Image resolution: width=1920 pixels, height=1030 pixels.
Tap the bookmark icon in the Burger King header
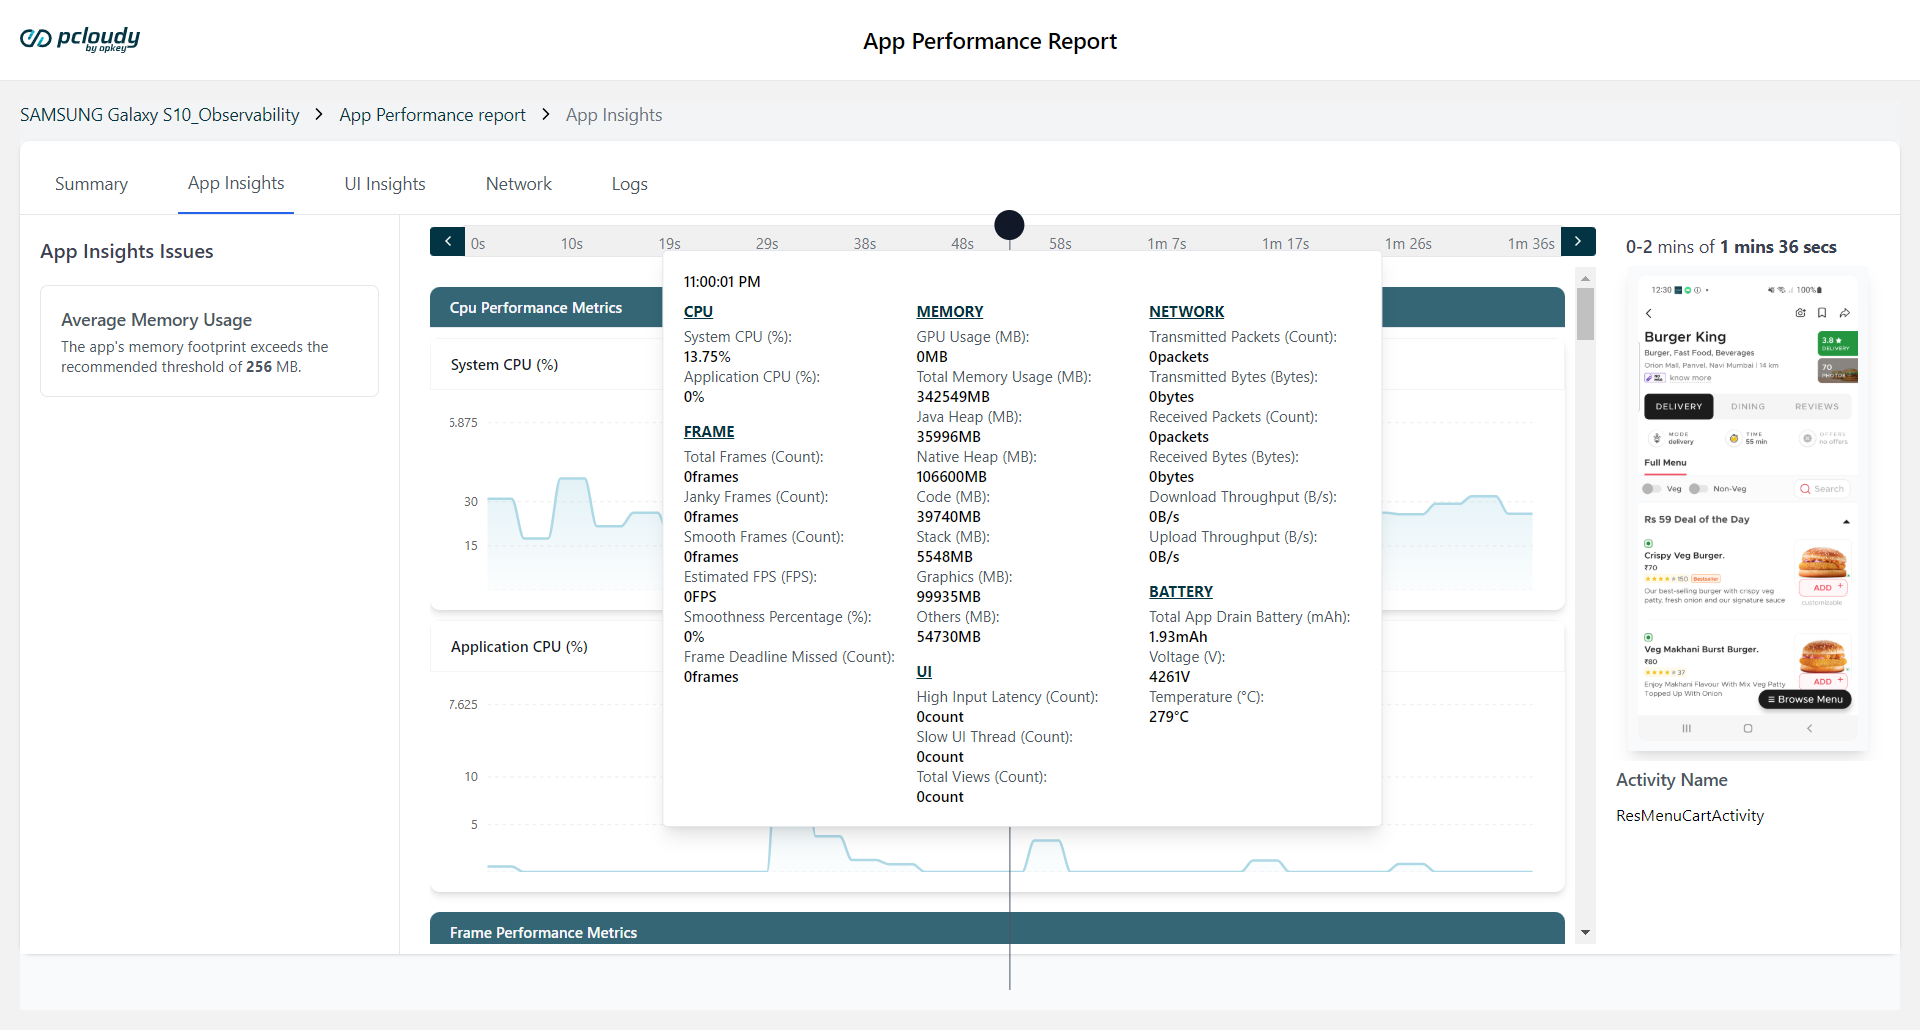1822,313
